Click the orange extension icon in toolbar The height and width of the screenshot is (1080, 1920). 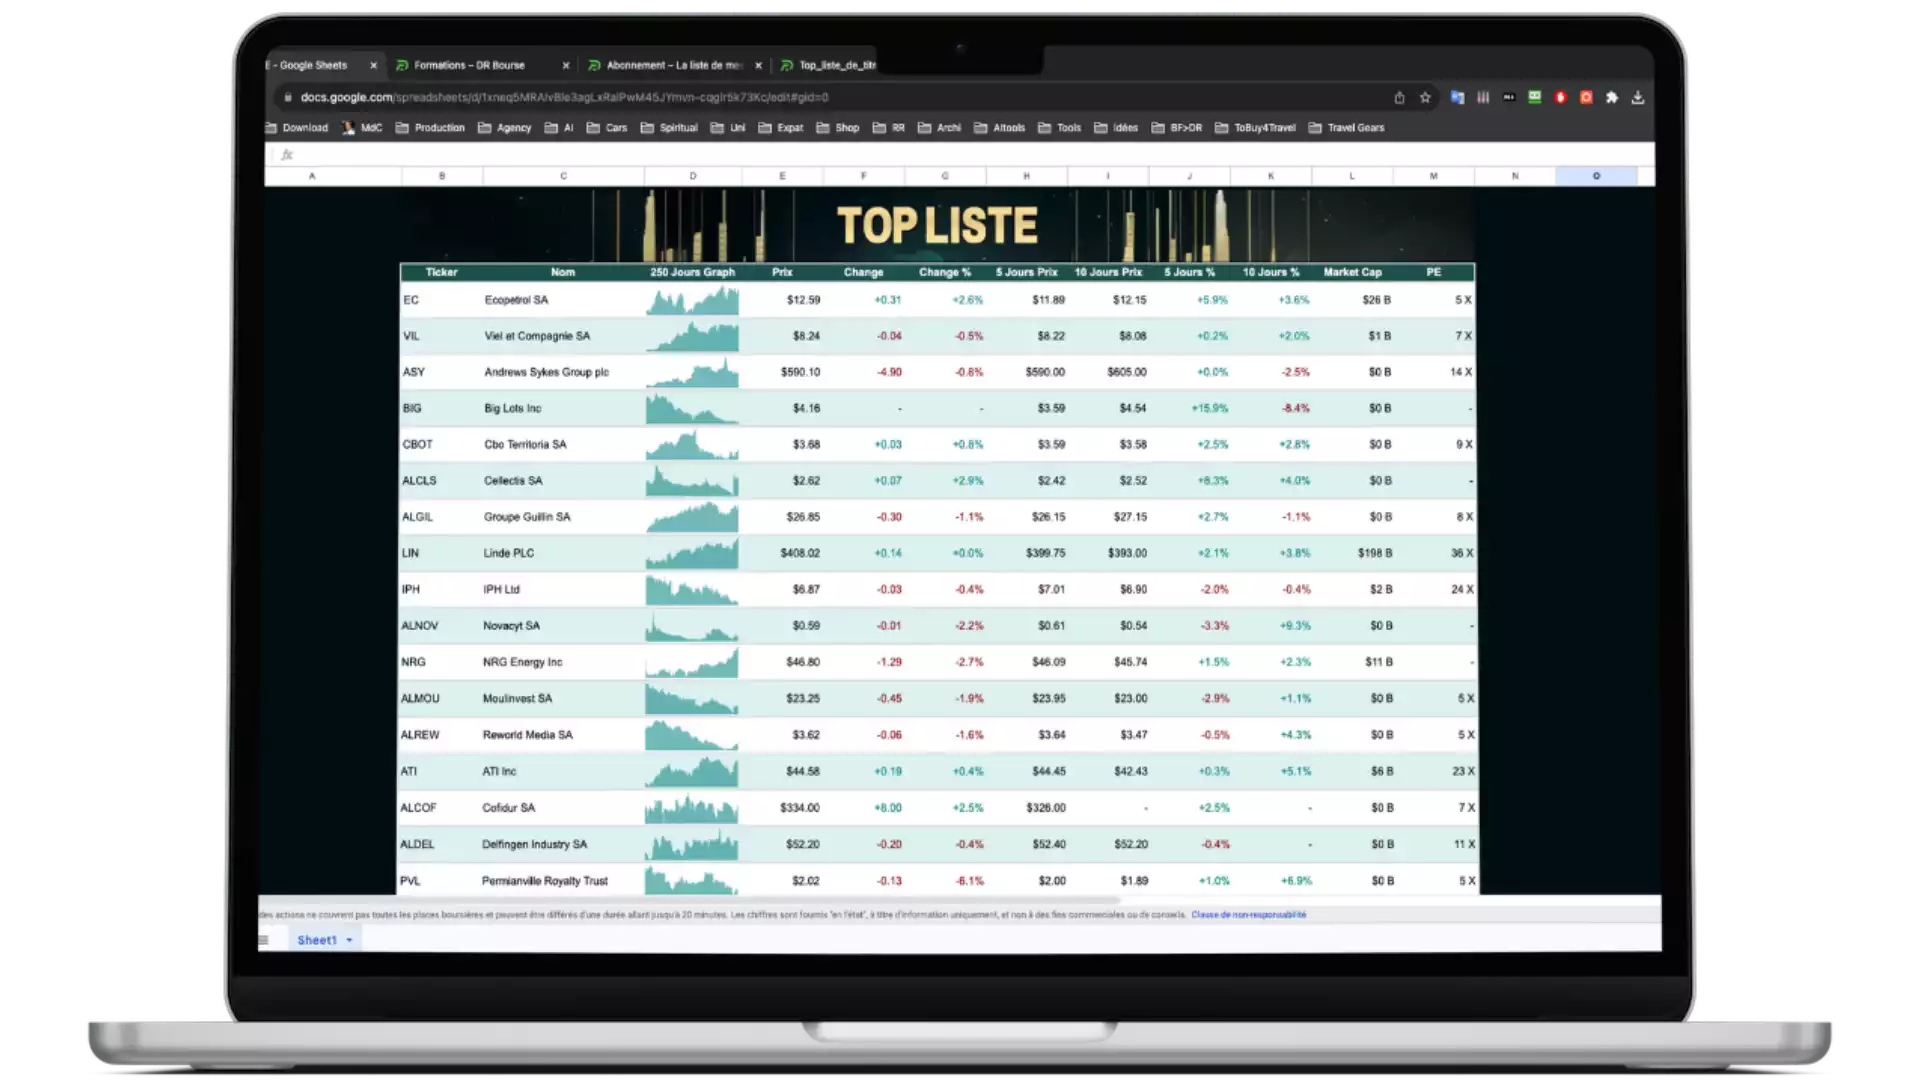[x=1586, y=98]
